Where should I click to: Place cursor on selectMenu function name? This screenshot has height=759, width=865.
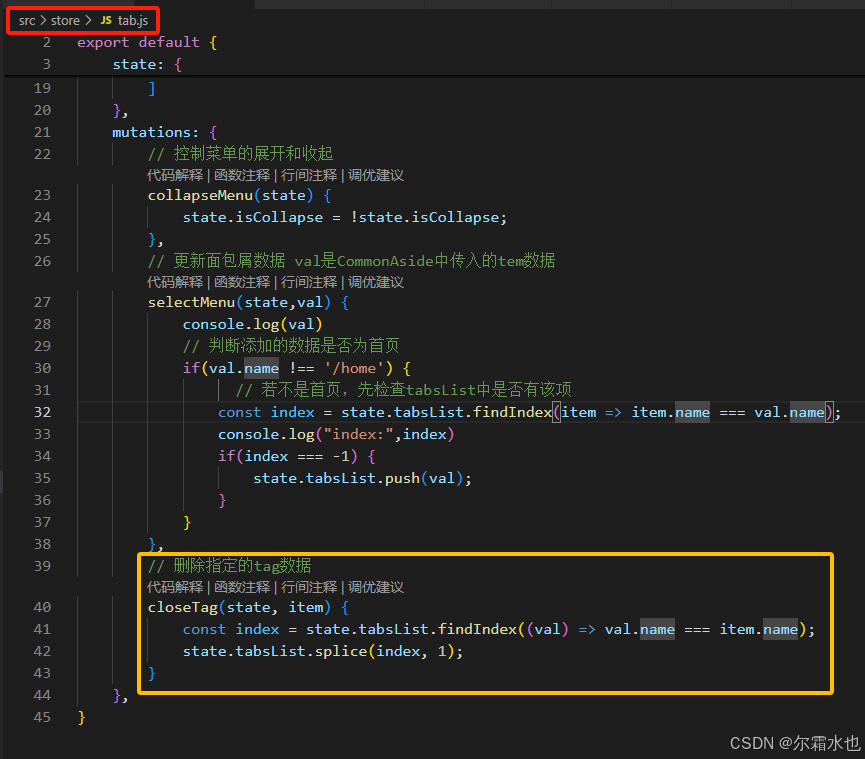[191, 302]
